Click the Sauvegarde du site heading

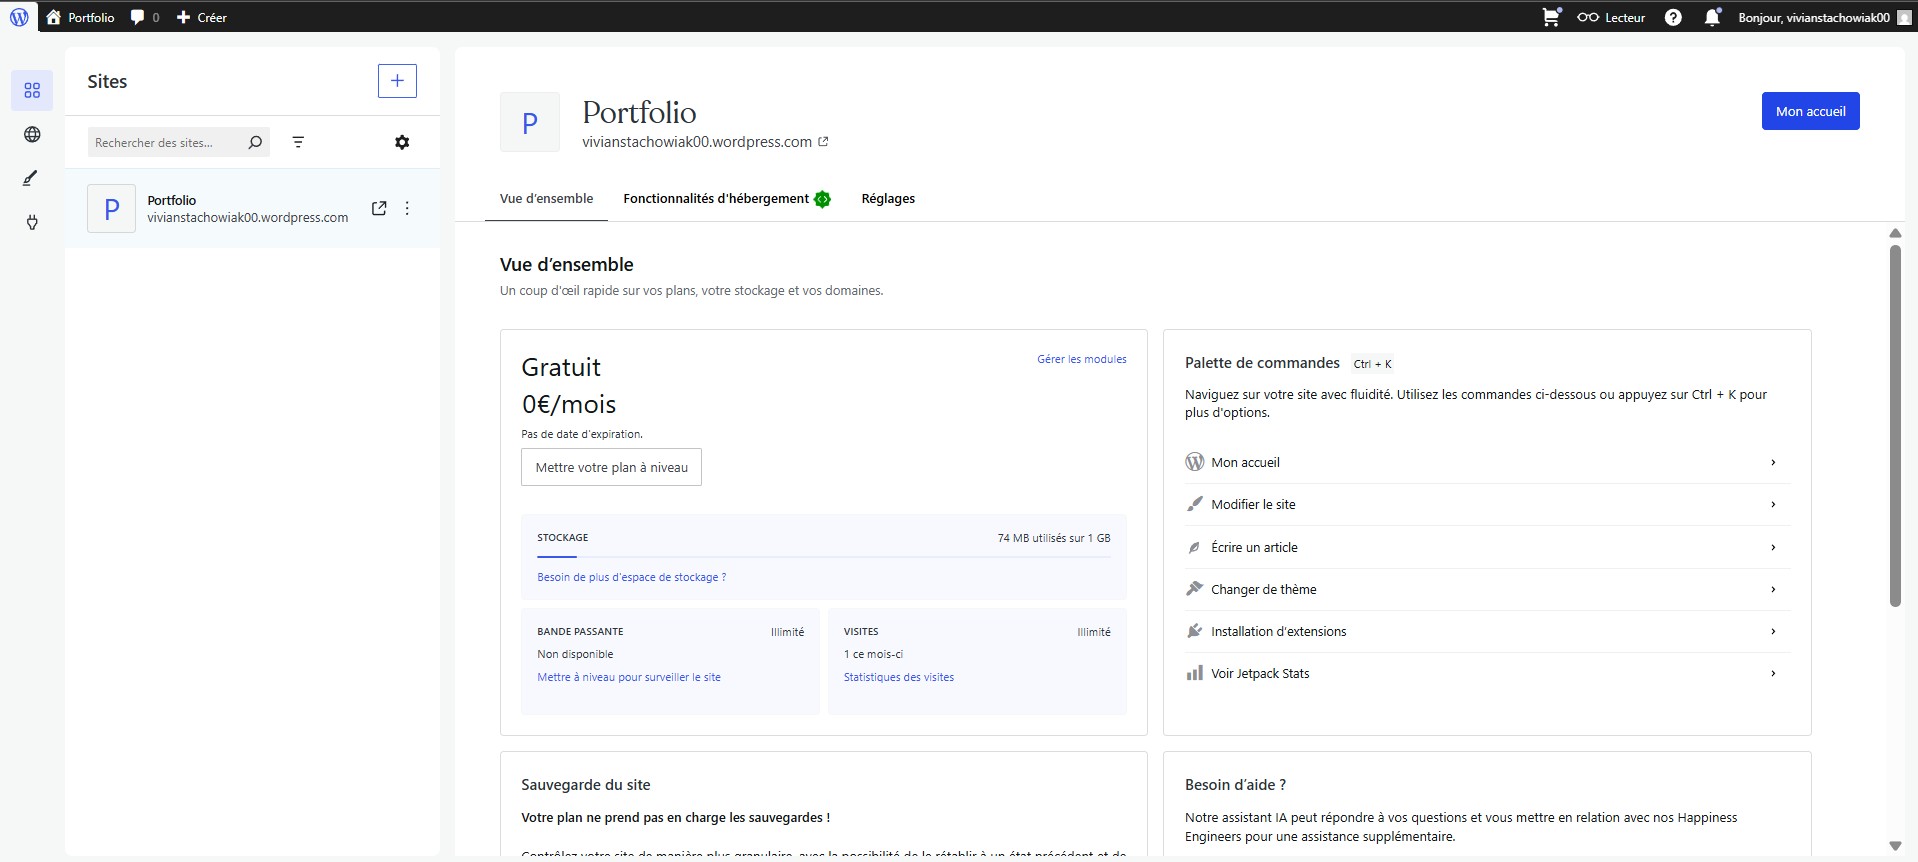point(586,785)
